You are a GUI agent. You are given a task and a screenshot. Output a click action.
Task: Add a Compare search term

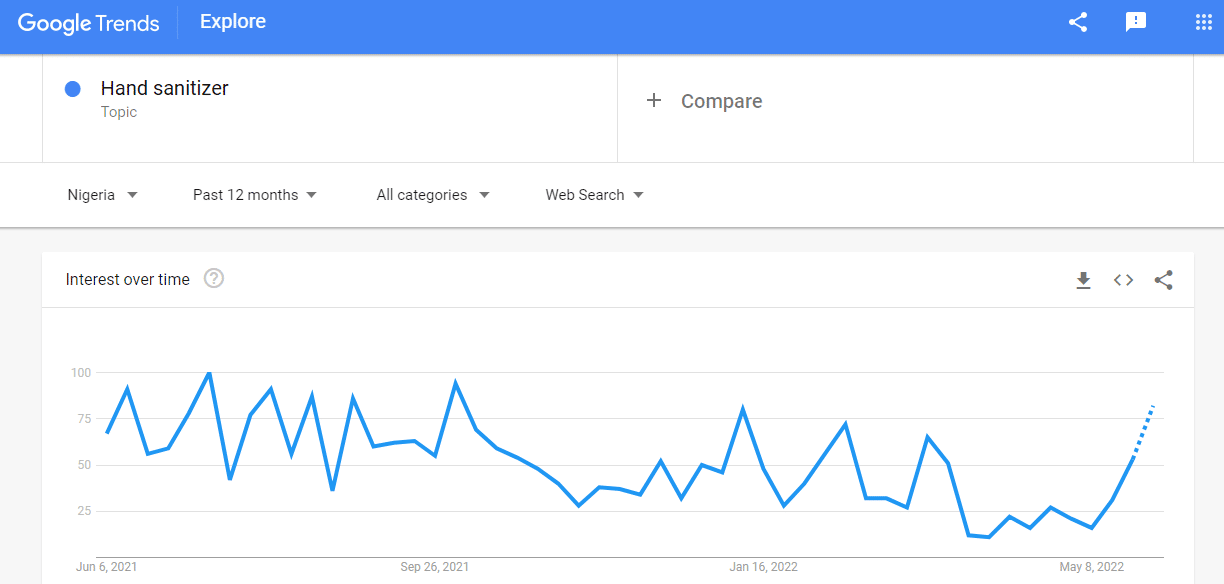pyautogui.click(x=721, y=101)
